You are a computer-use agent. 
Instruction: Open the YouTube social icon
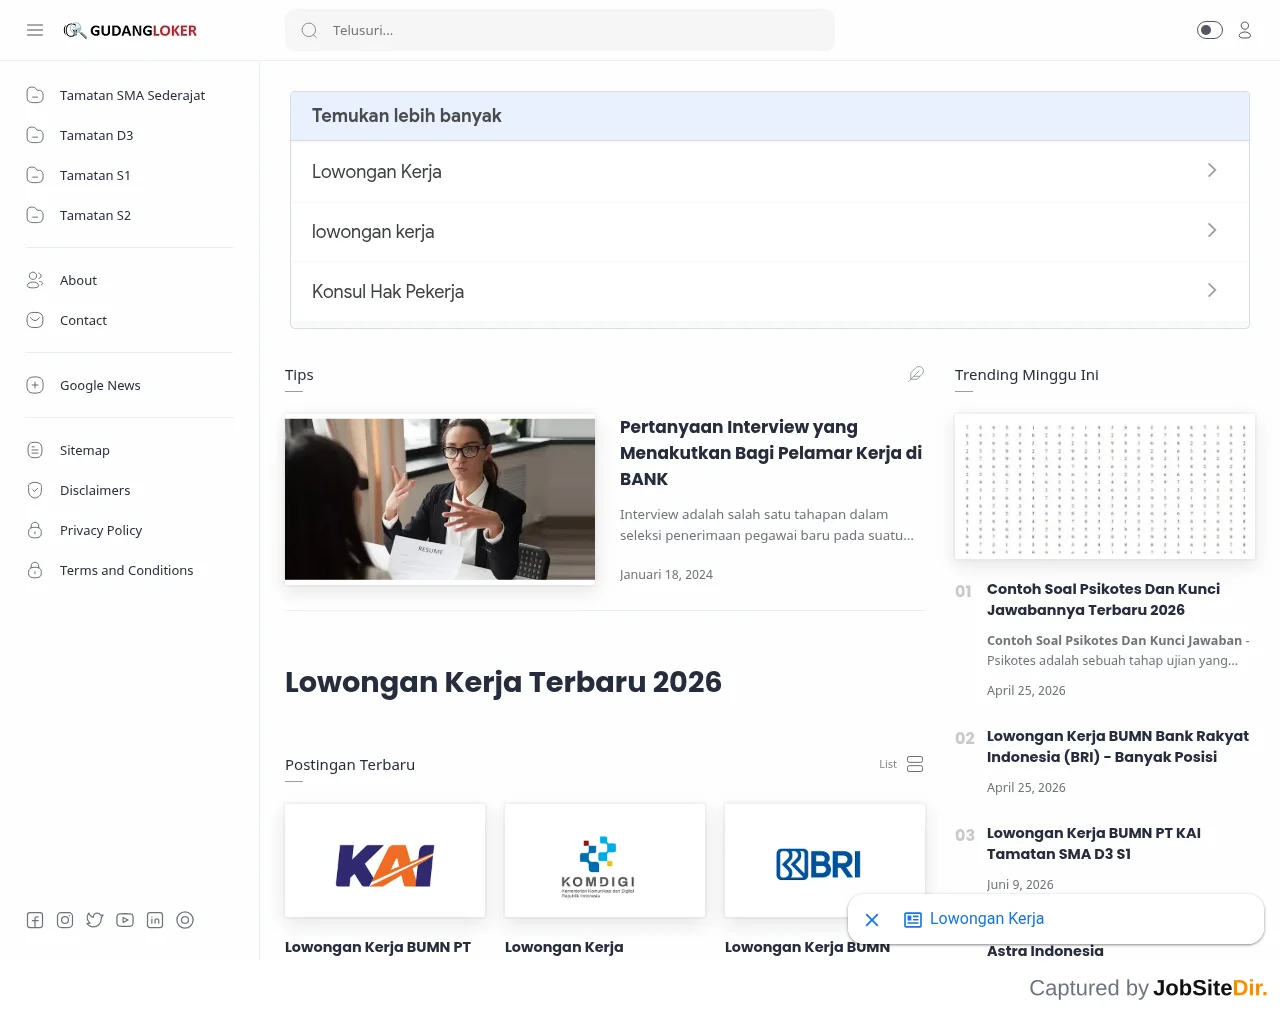click(x=125, y=920)
